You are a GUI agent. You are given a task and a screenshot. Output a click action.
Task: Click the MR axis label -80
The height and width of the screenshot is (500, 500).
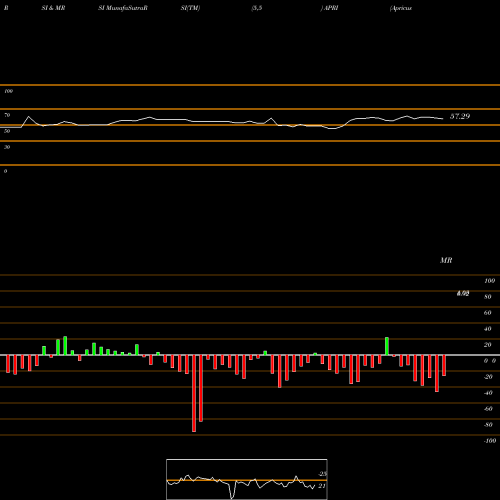click(x=488, y=425)
